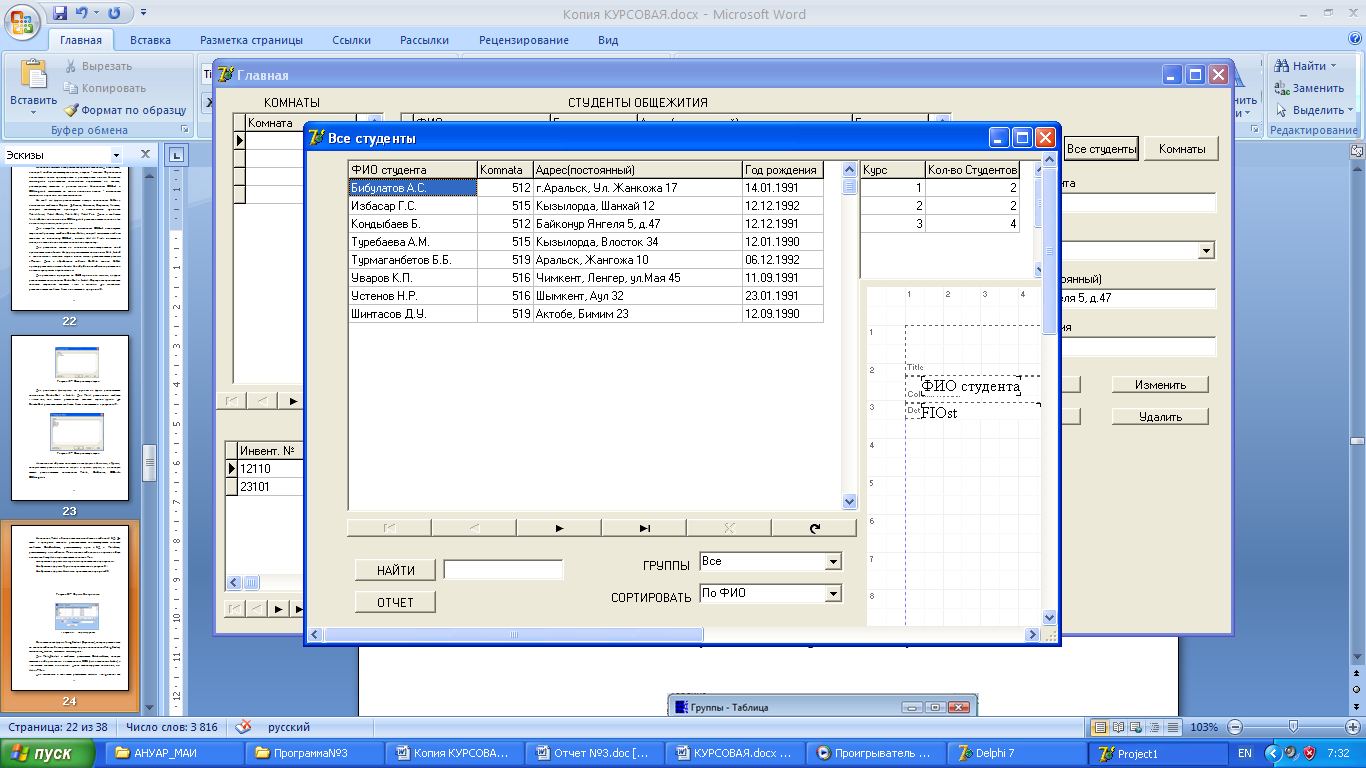Click the Save icon in quick access toolbar

click(60, 14)
